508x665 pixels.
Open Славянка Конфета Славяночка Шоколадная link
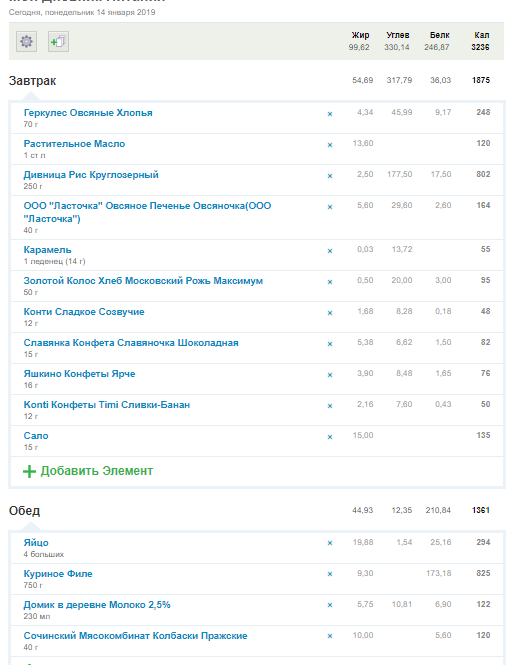point(131,343)
